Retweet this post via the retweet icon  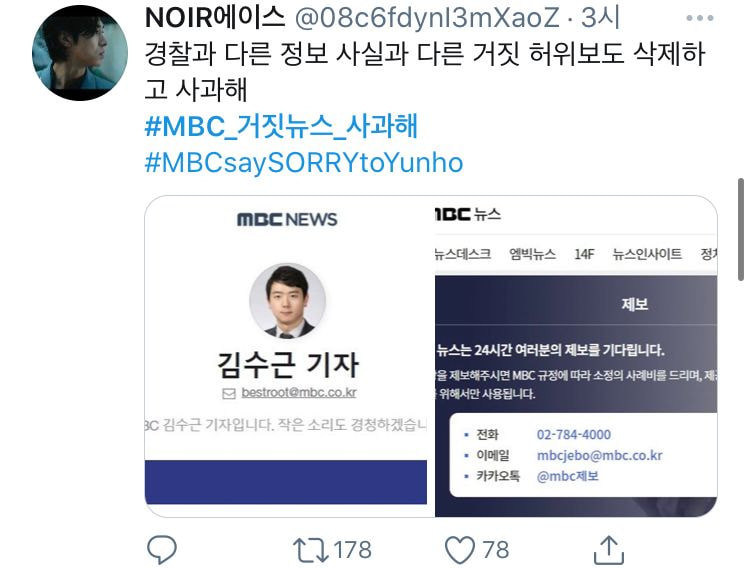coord(310,550)
